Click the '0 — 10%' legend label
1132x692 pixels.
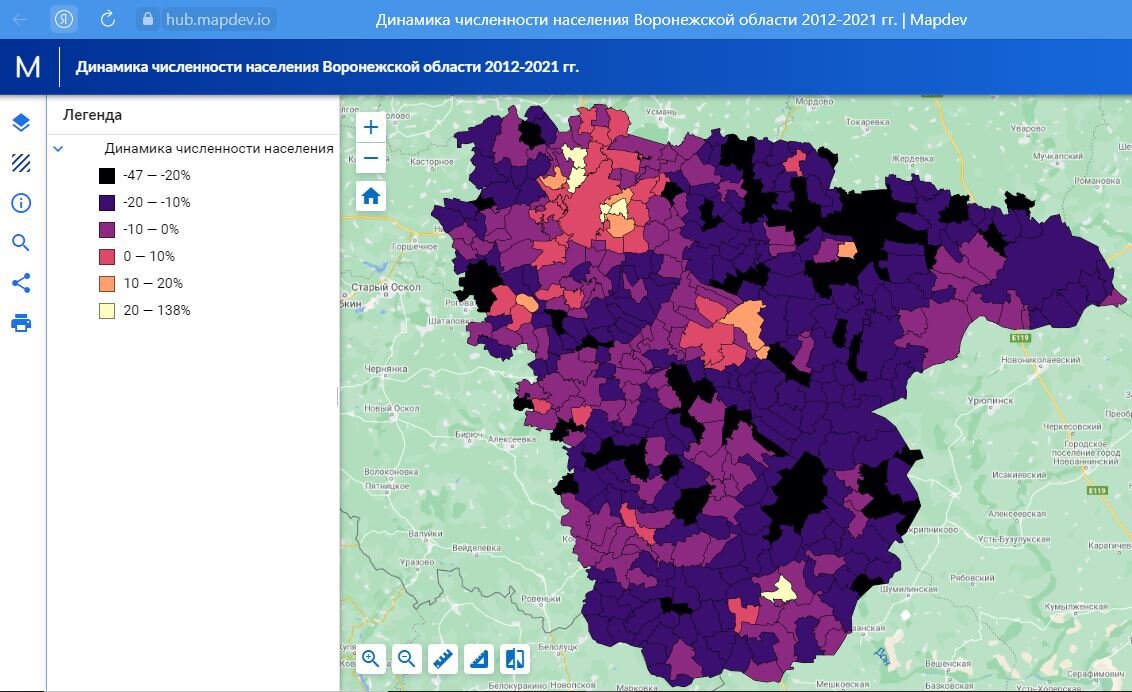tap(149, 256)
